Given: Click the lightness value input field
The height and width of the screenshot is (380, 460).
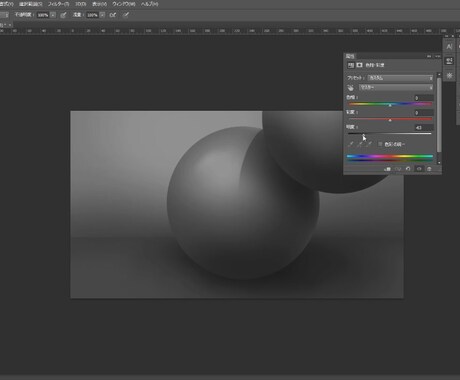Looking at the screenshot, I should coord(424,128).
